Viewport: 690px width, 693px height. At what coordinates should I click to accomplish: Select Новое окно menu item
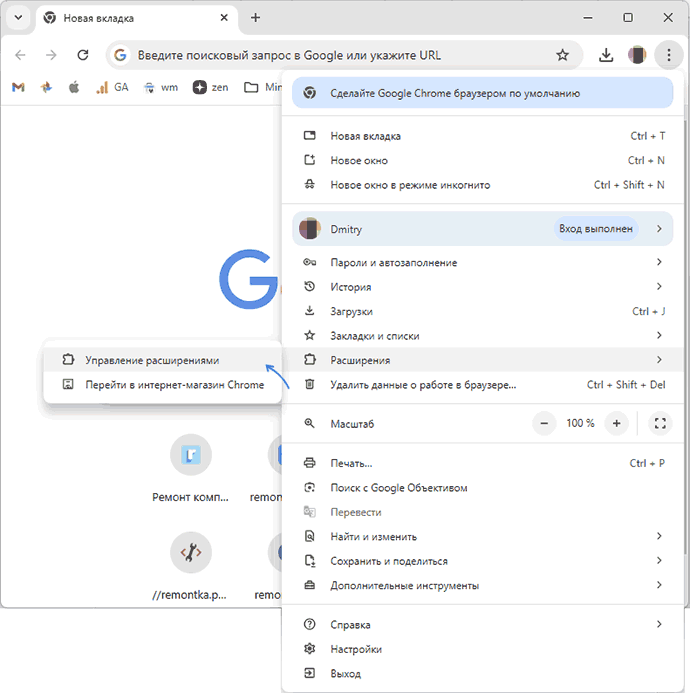click(482, 160)
